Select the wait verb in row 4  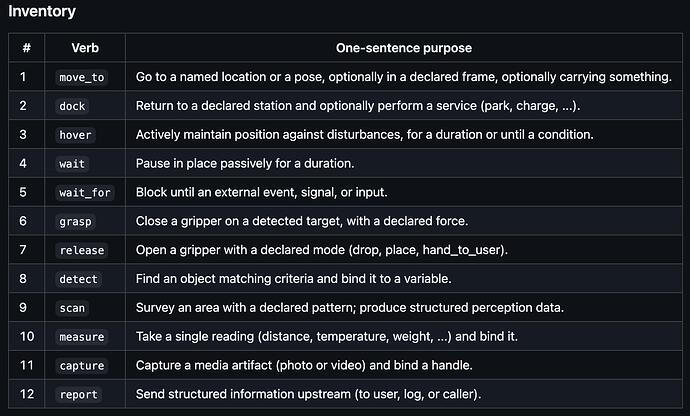tap(72, 164)
